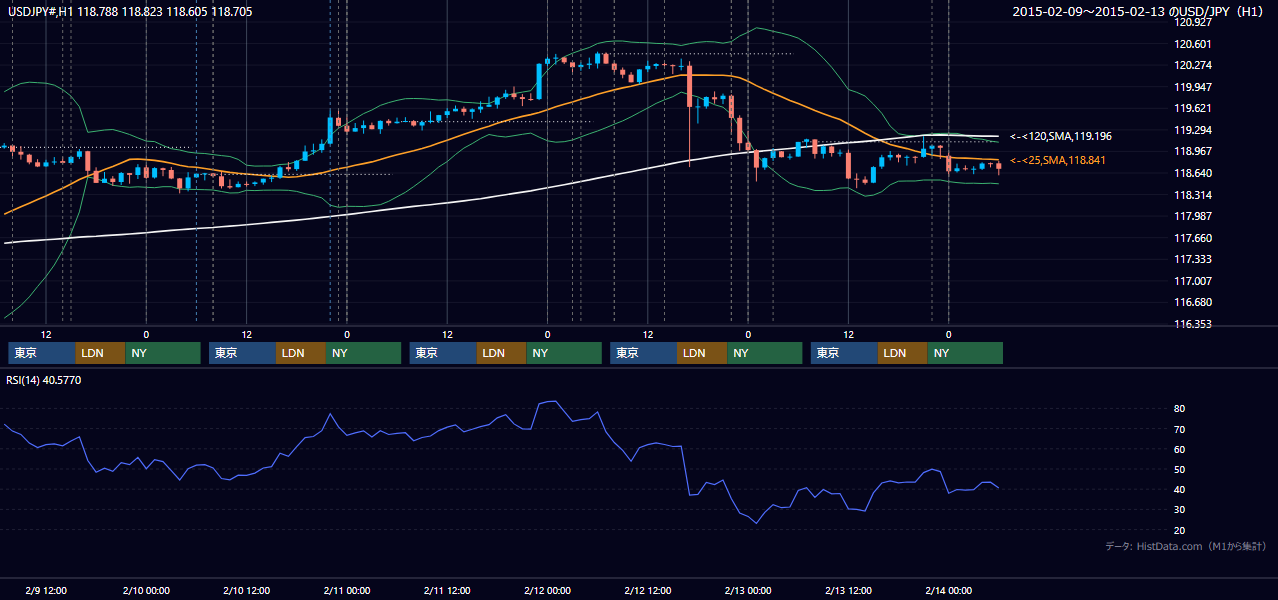Select the 119.621 price axis label
This screenshot has width=1278, height=600.
point(1194,108)
